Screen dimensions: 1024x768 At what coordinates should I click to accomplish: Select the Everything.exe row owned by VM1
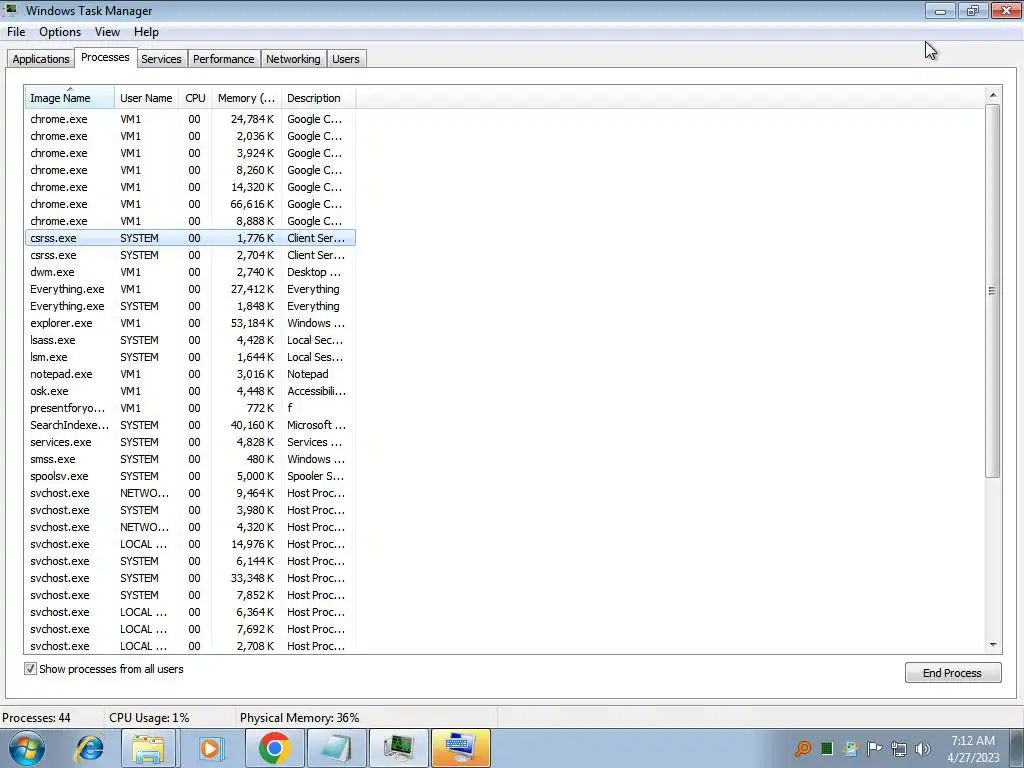click(190, 289)
